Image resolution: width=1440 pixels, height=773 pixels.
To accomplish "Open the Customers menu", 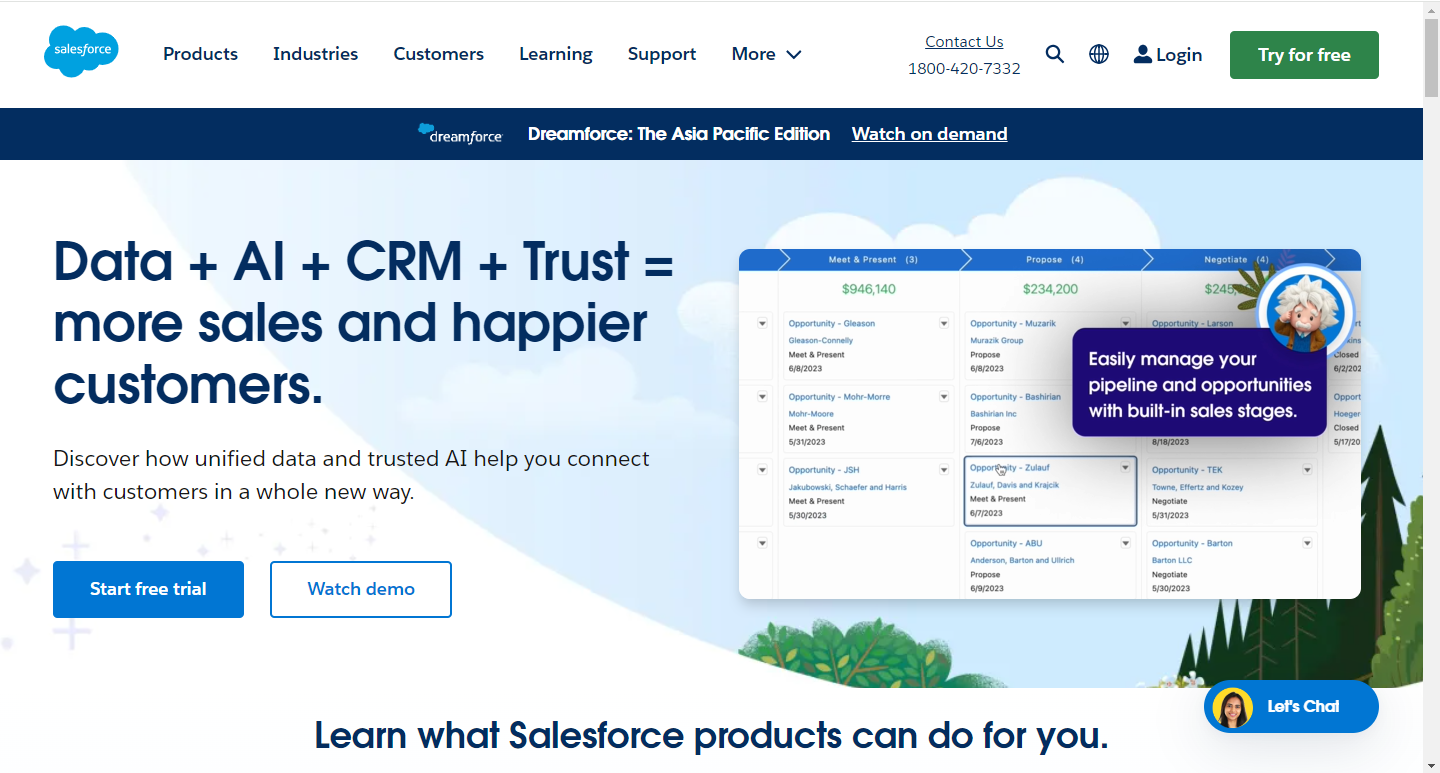I will point(438,54).
